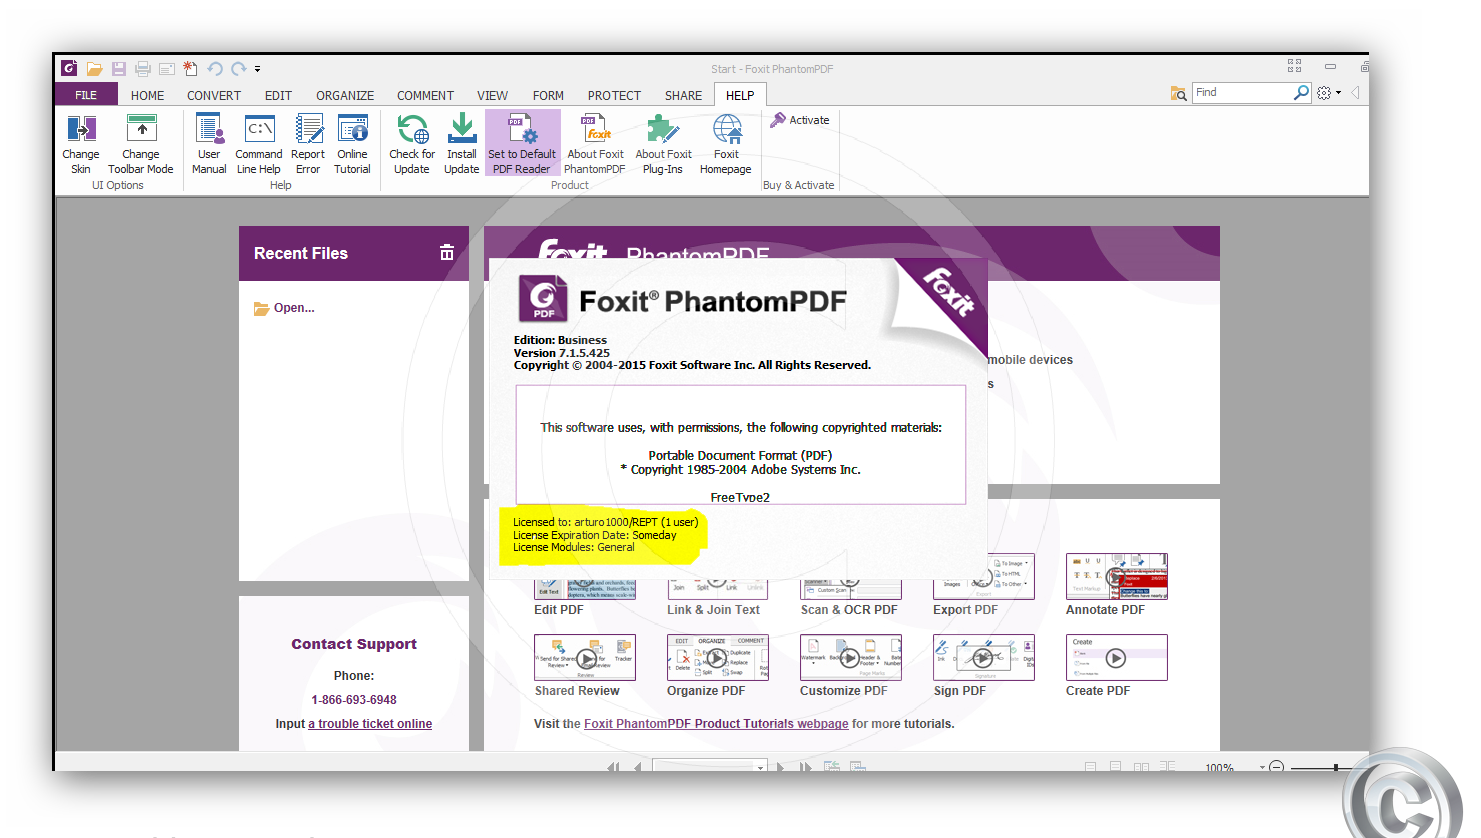Switch to the EDIT tab
Viewport: 1481px width, 838px height.
pyautogui.click(x=278, y=96)
